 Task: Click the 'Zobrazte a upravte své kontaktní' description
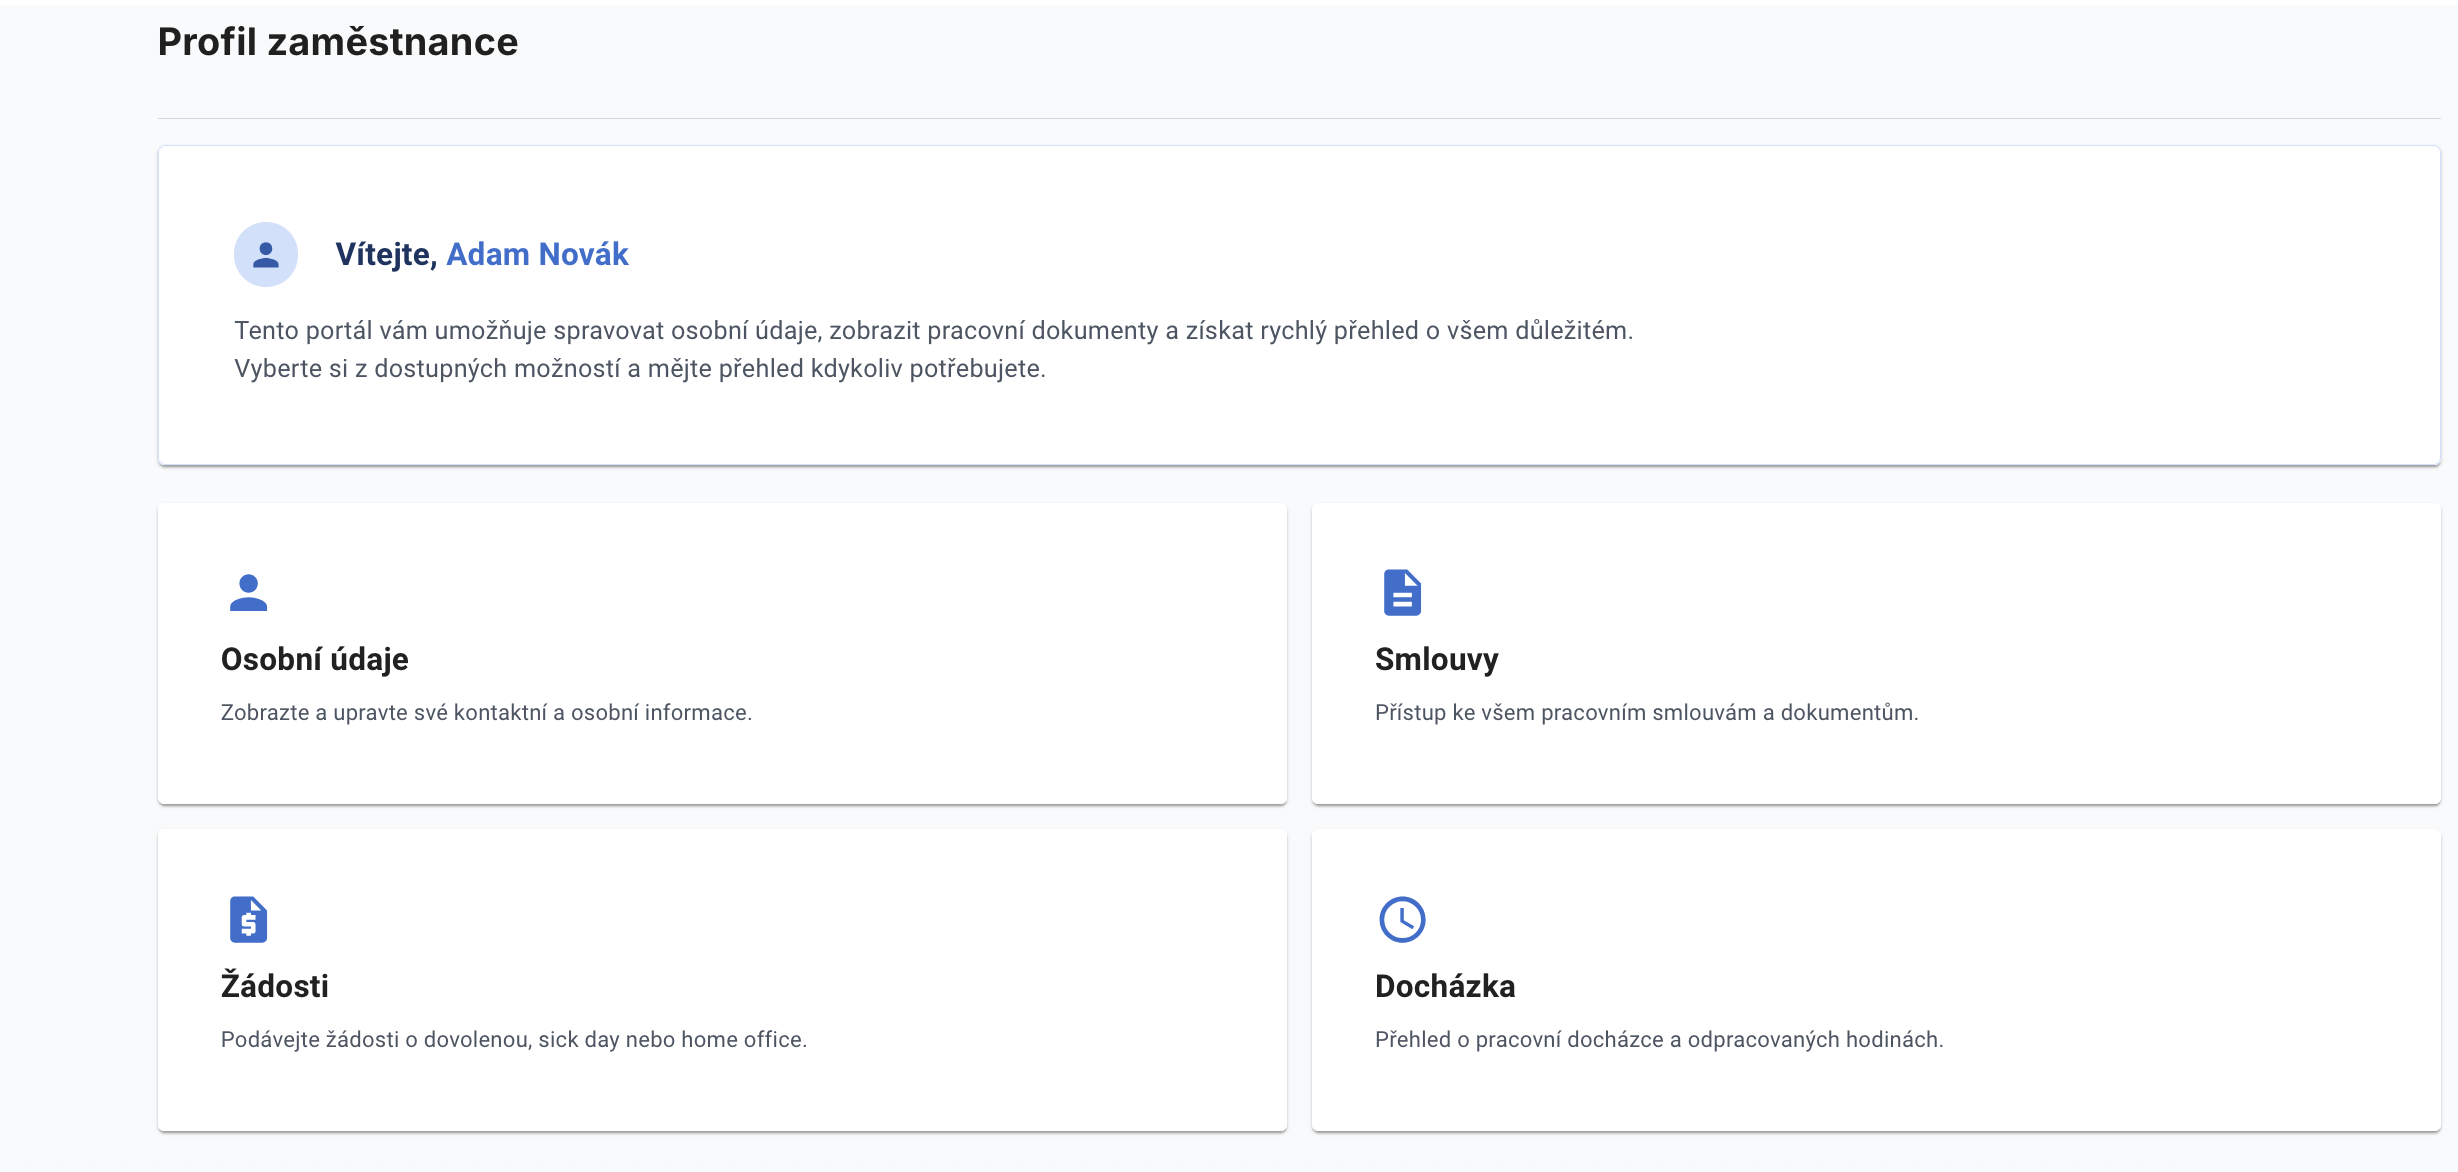coord(486,713)
